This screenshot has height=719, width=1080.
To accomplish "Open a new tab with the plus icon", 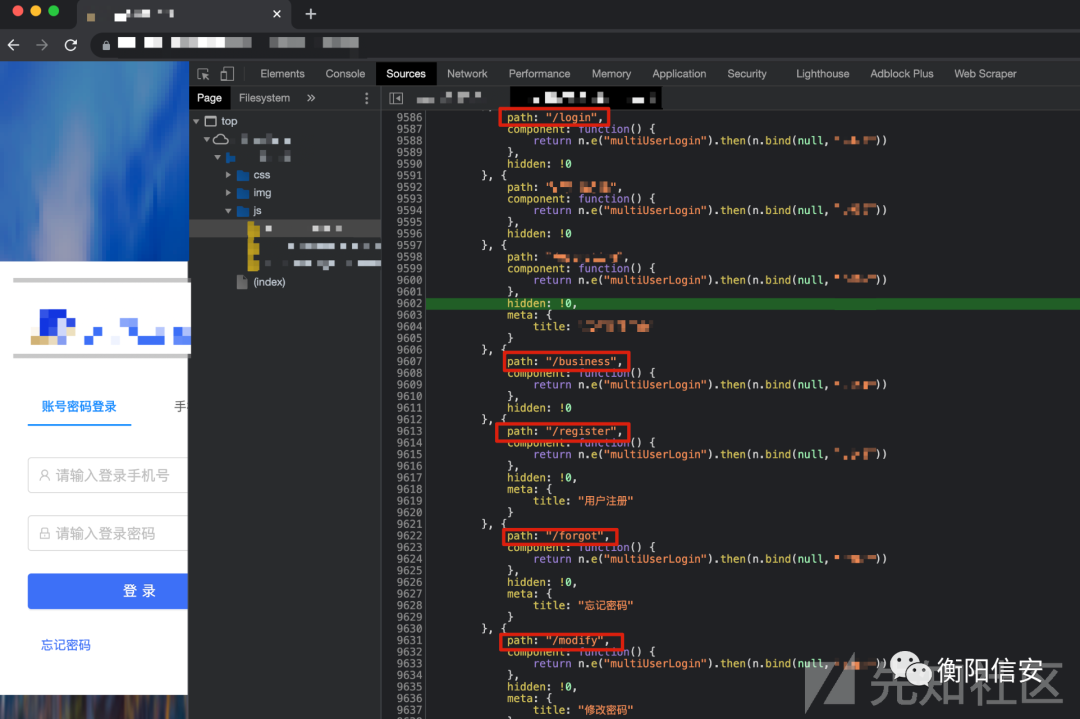I will point(311,14).
